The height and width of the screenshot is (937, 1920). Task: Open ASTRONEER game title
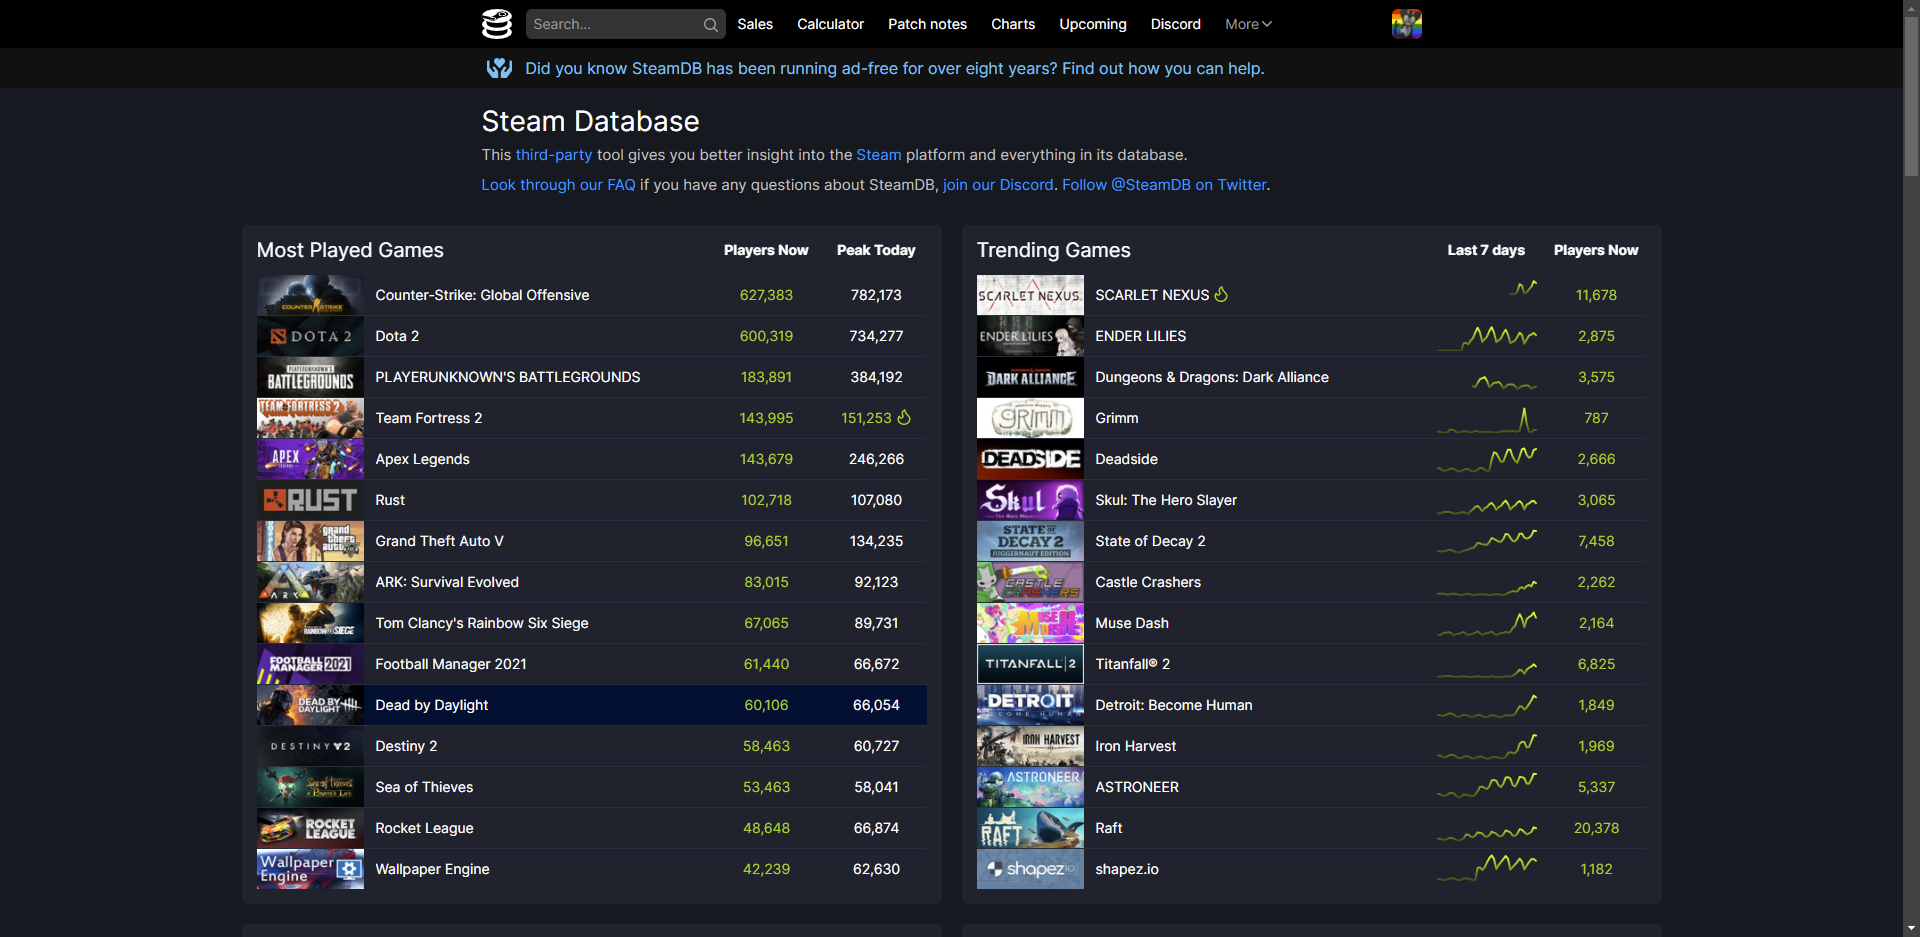pos(1137,787)
